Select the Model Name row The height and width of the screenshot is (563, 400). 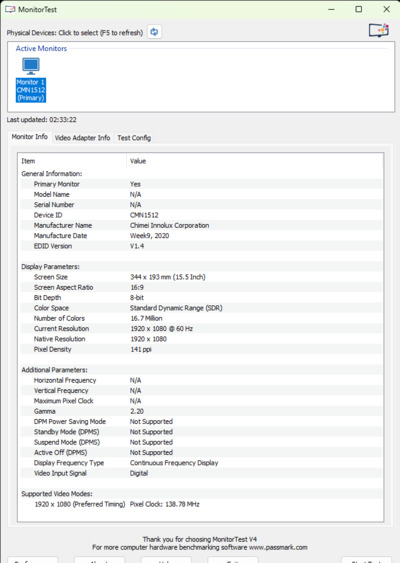pyautogui.click(x=201, y=194)
